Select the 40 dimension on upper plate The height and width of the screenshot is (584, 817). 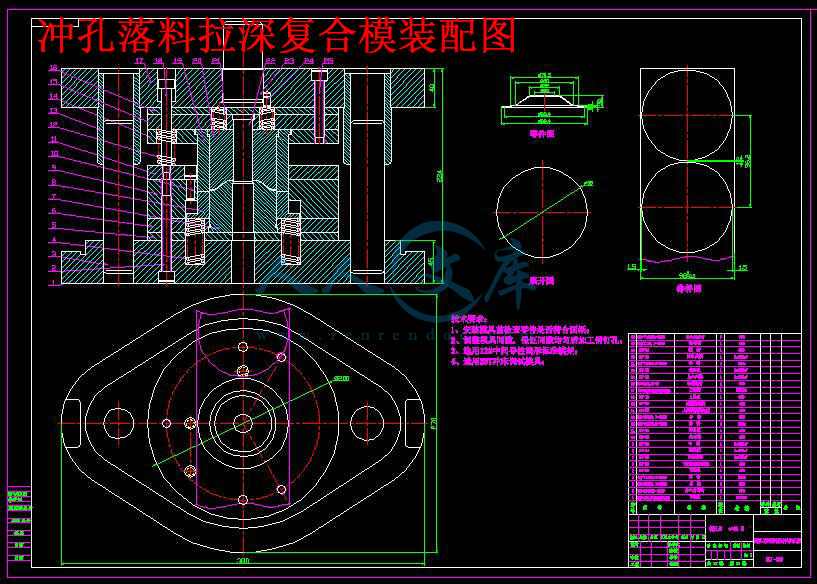pyautogui.click(x=431, y=88)
